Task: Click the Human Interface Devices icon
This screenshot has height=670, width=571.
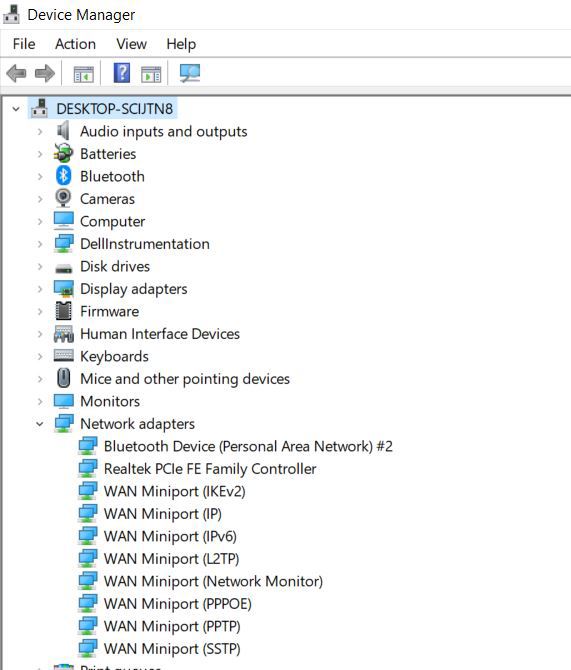Action: click(x=64, y=334)
